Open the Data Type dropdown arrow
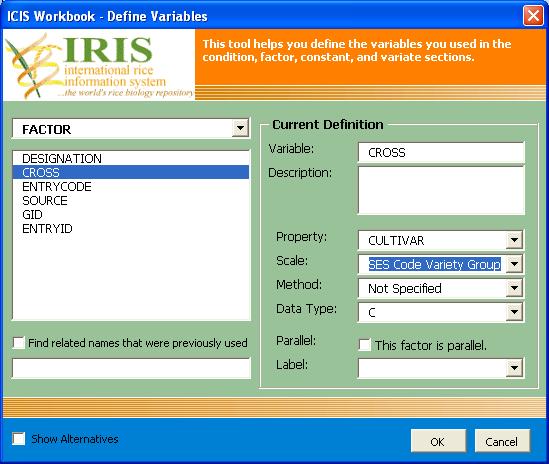Screen dimensions: 549x464 (x=514, y=312)
